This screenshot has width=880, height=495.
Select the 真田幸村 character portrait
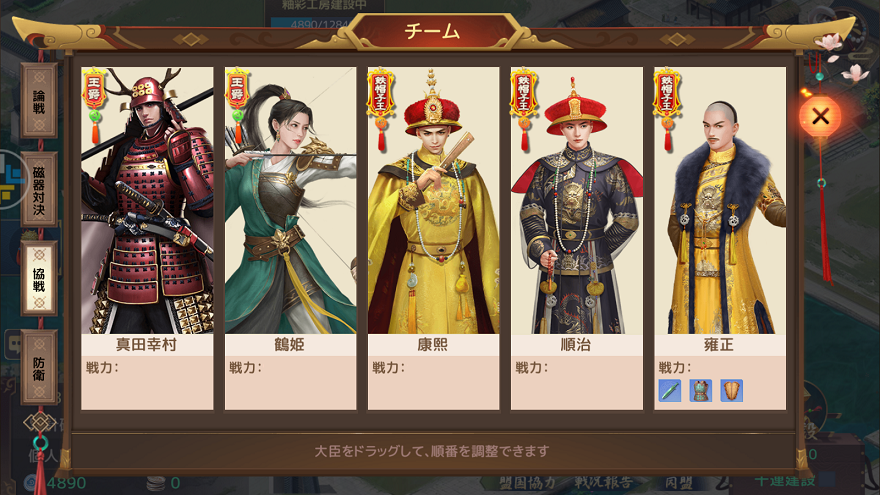pyautogui.click(x=147, y=200)
